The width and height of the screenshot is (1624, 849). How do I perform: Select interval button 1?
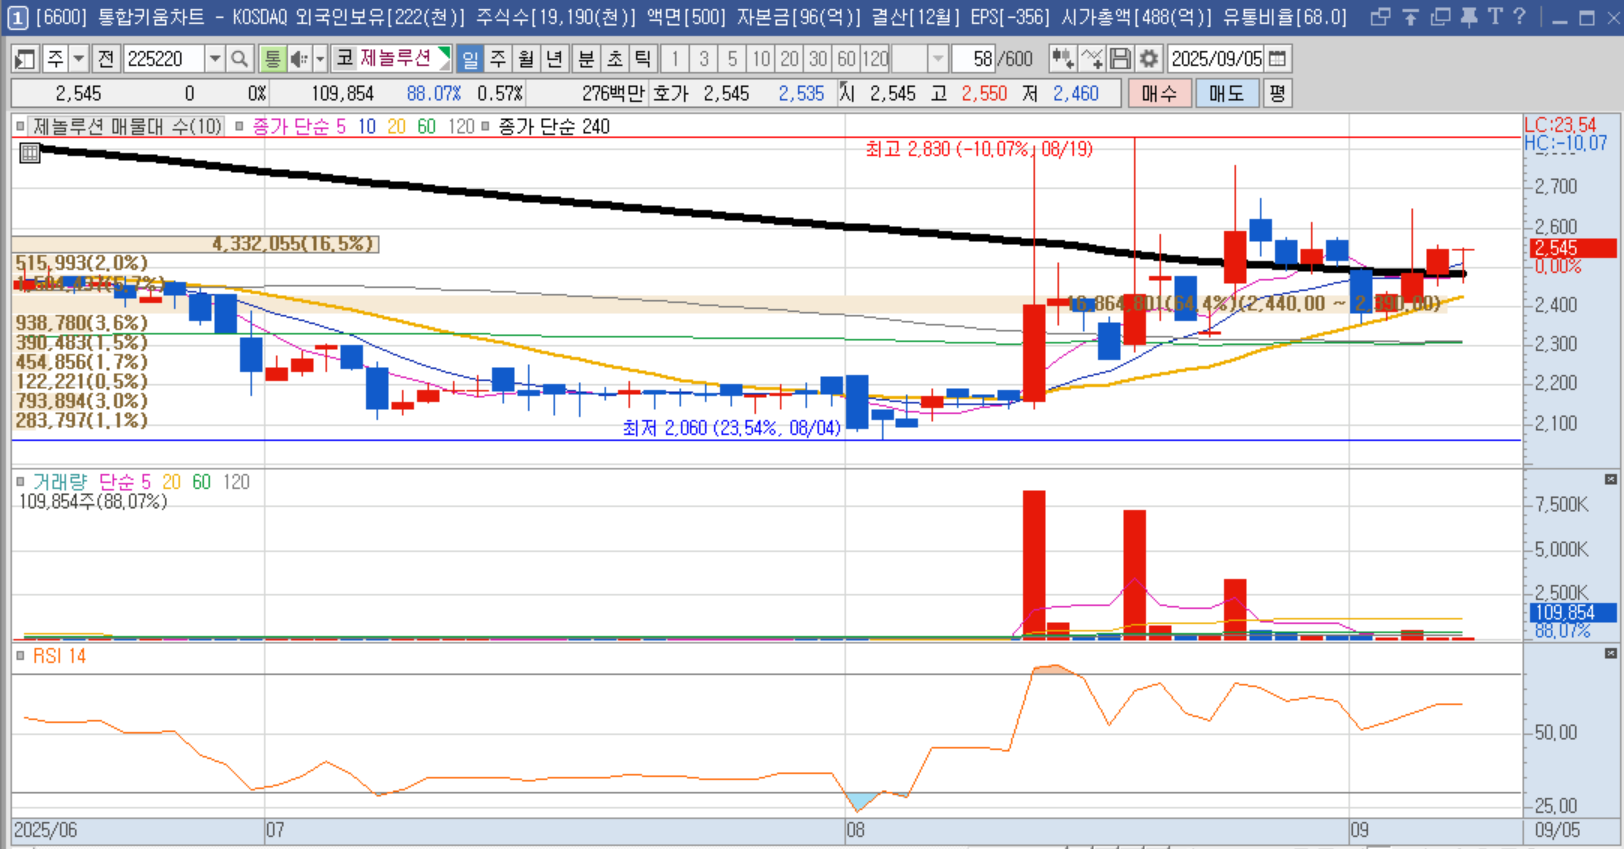point(675,59)
